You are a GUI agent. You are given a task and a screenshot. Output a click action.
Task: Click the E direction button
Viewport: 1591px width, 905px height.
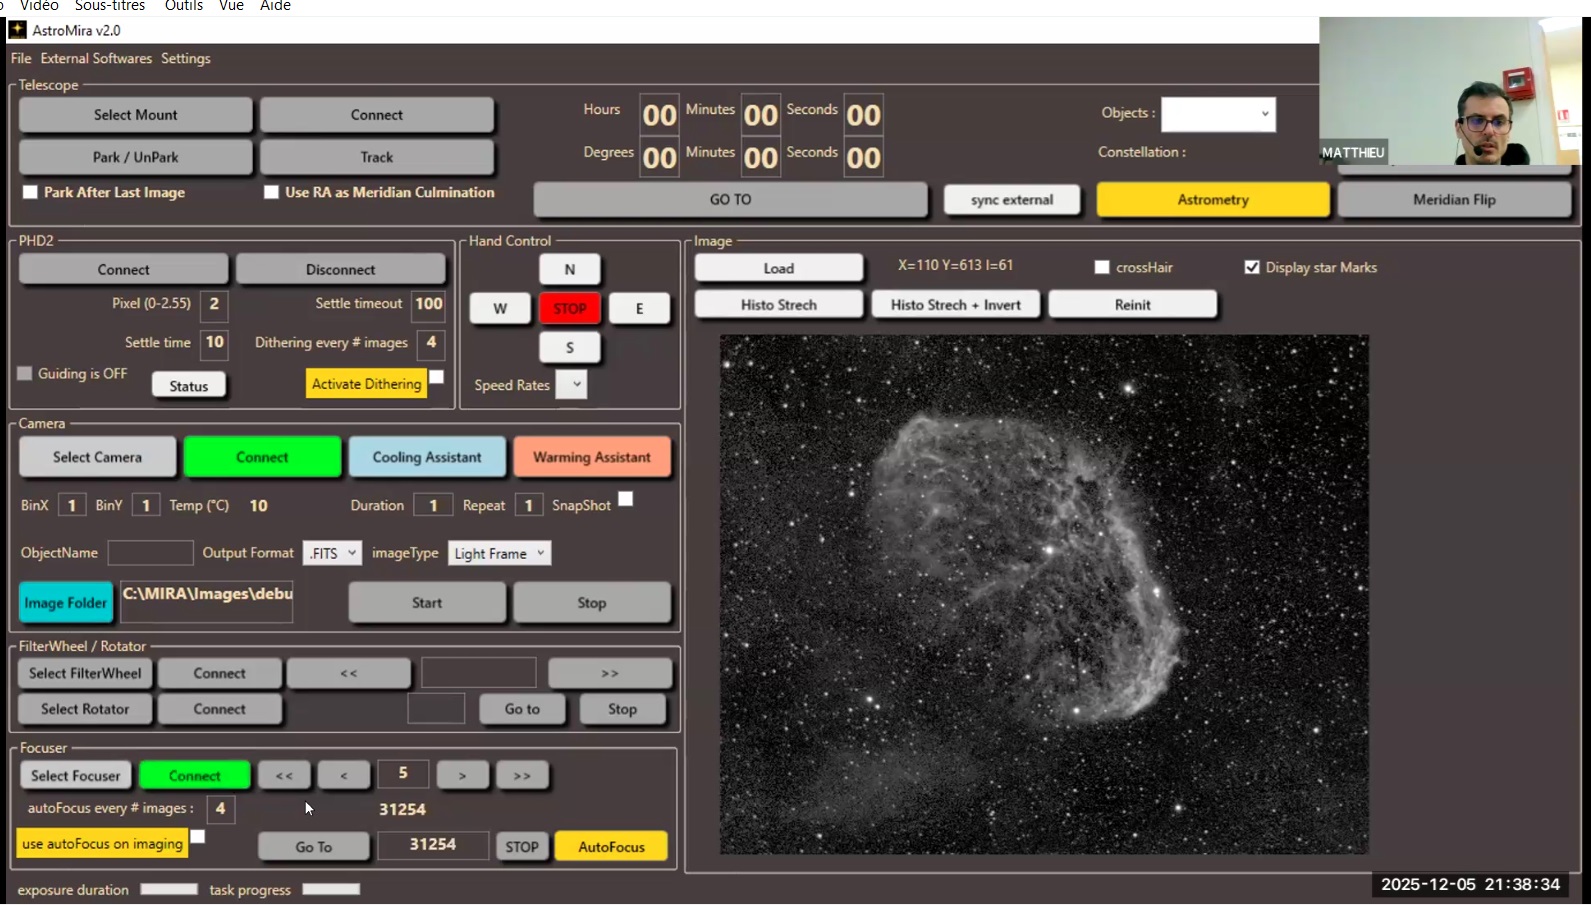[639, 308]
